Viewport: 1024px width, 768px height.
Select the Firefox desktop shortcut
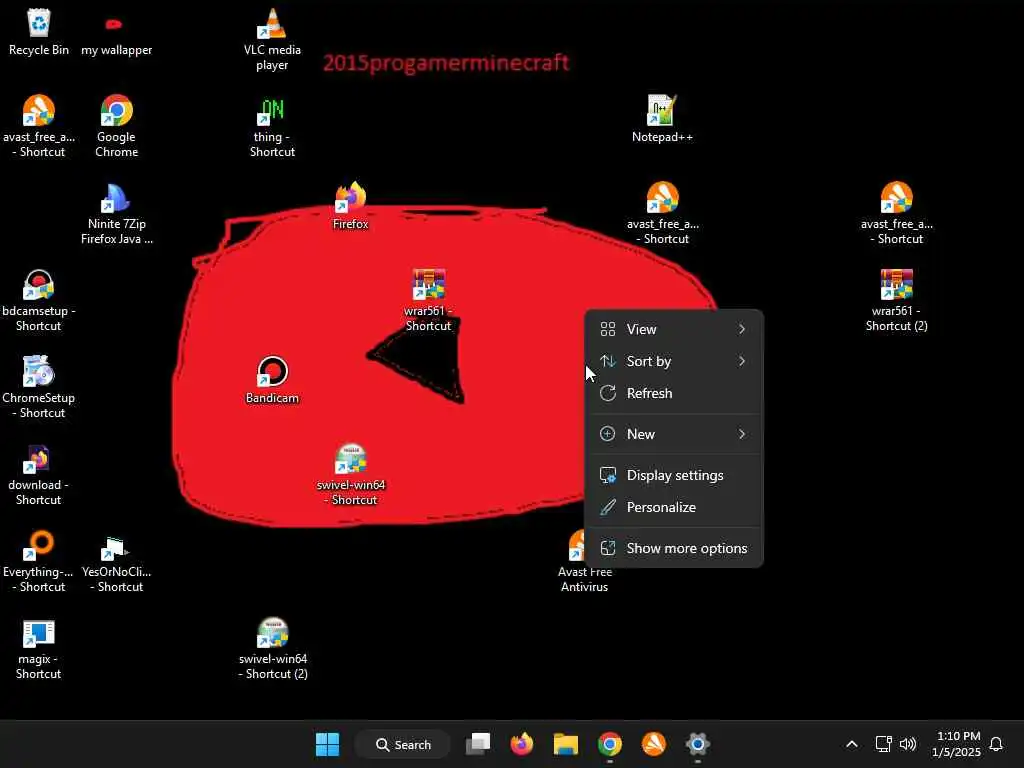[x=351, y=206]
